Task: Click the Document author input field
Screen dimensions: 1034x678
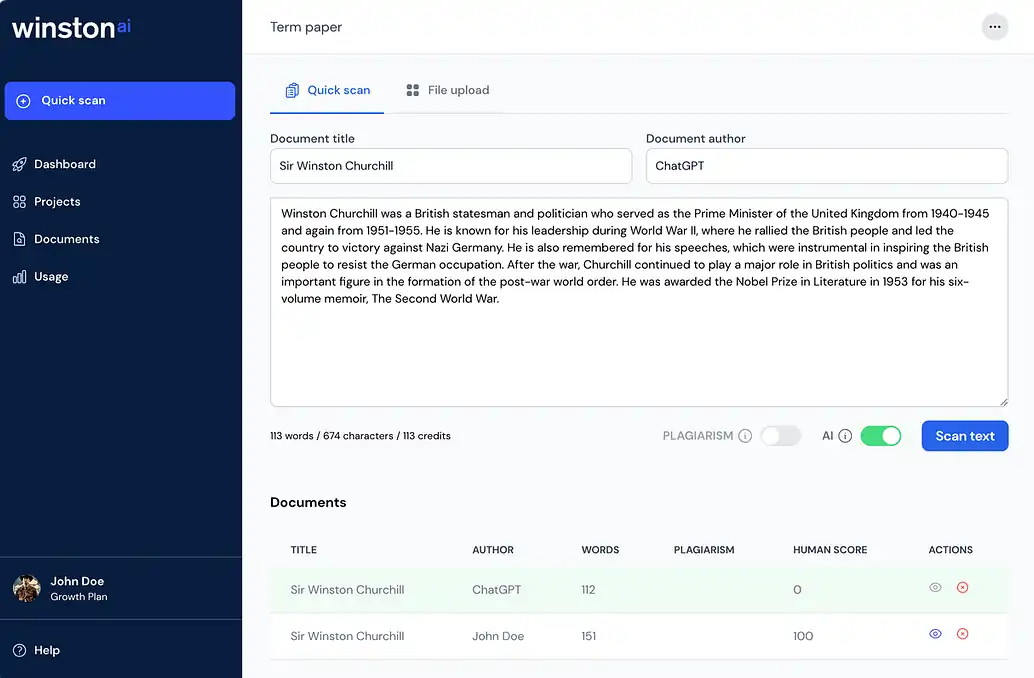Action: pyautogui.click(x=827, y=166)
